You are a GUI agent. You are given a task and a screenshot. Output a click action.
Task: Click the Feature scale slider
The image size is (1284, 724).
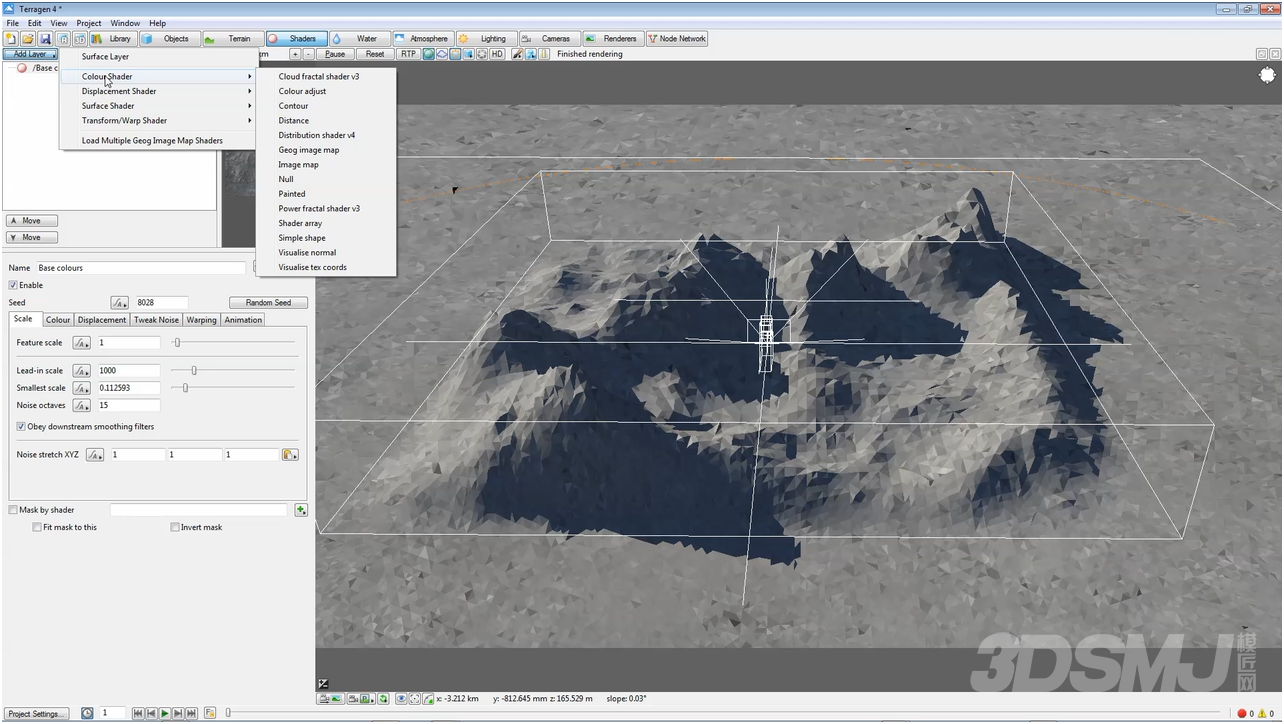pos(233,343)
